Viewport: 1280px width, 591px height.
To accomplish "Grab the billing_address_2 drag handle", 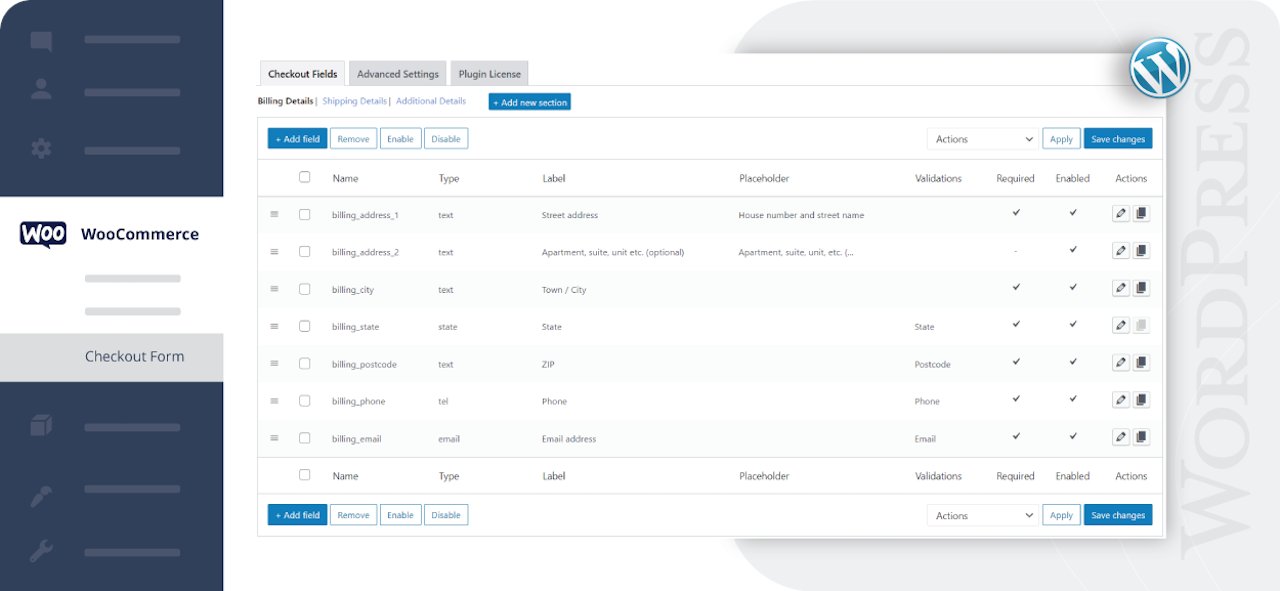I will (274, 250).
